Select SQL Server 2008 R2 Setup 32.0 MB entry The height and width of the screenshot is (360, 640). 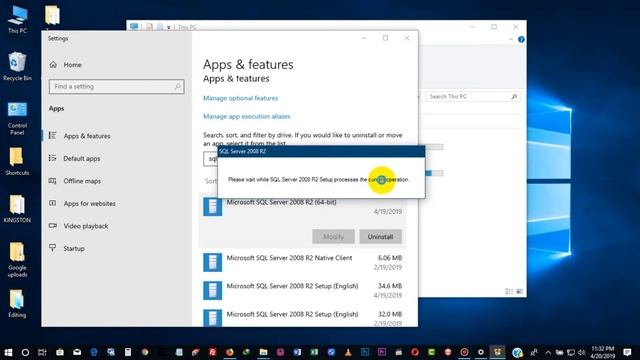coord(302,318)
